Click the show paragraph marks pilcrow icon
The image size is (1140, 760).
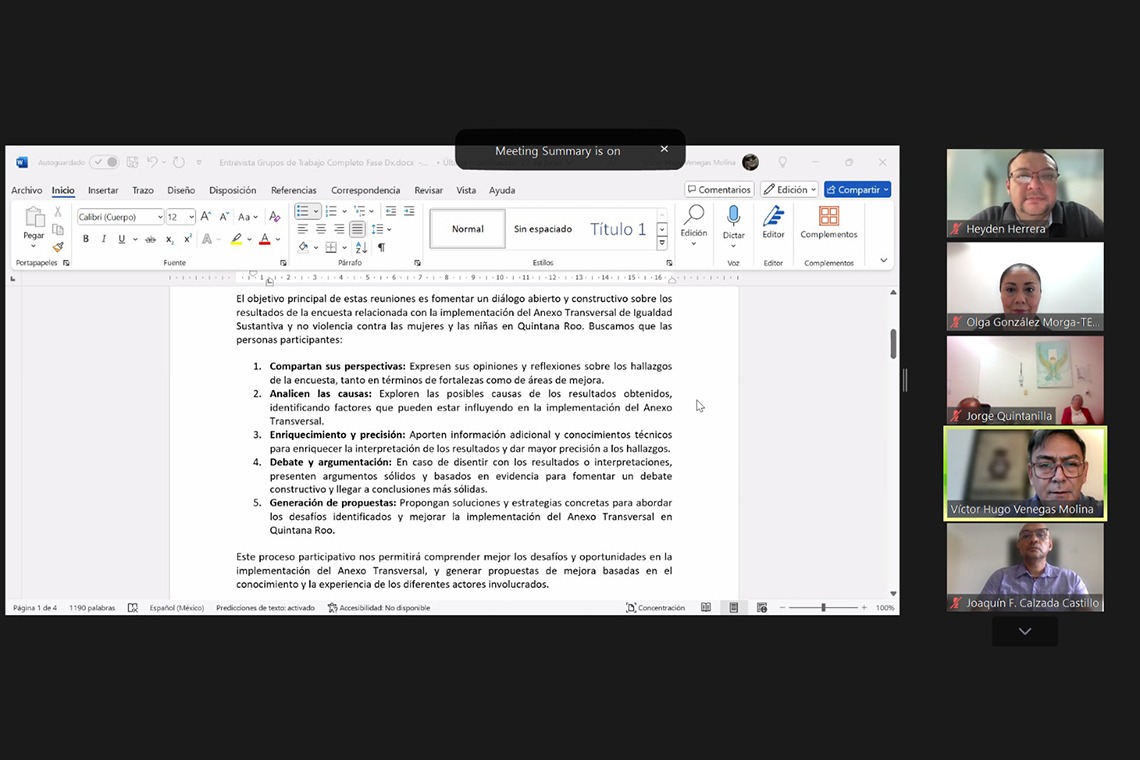[x=381, y=247]
